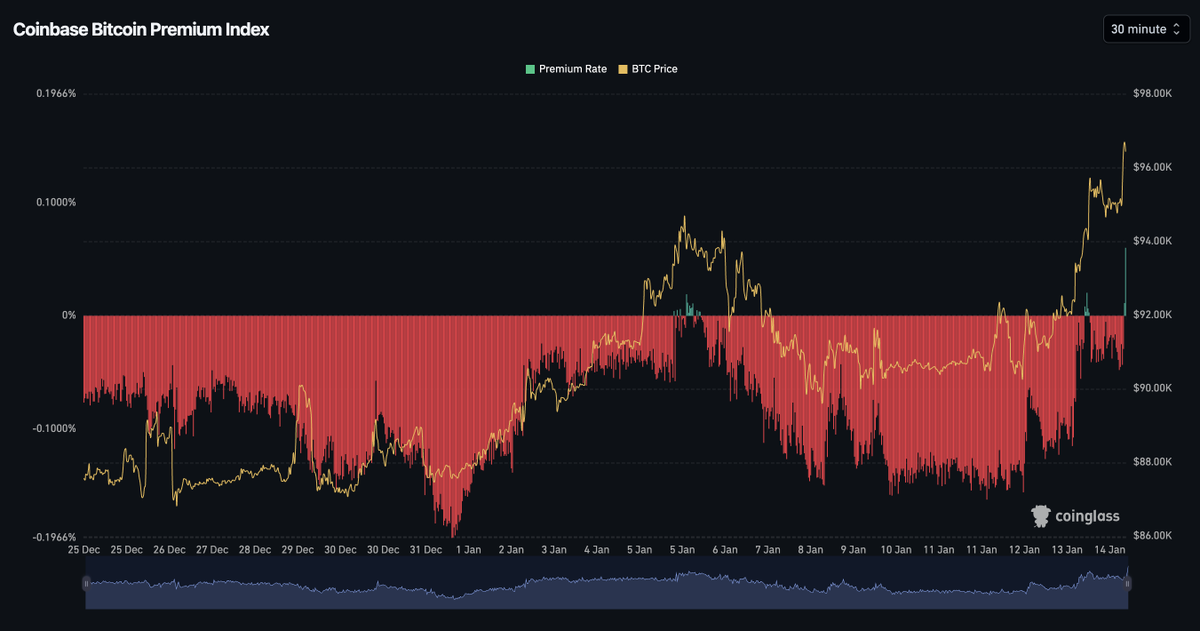Click the tall green premium bar on 14 Jan
This screenshot has height=631, width=1200.
pos(1126,282)
